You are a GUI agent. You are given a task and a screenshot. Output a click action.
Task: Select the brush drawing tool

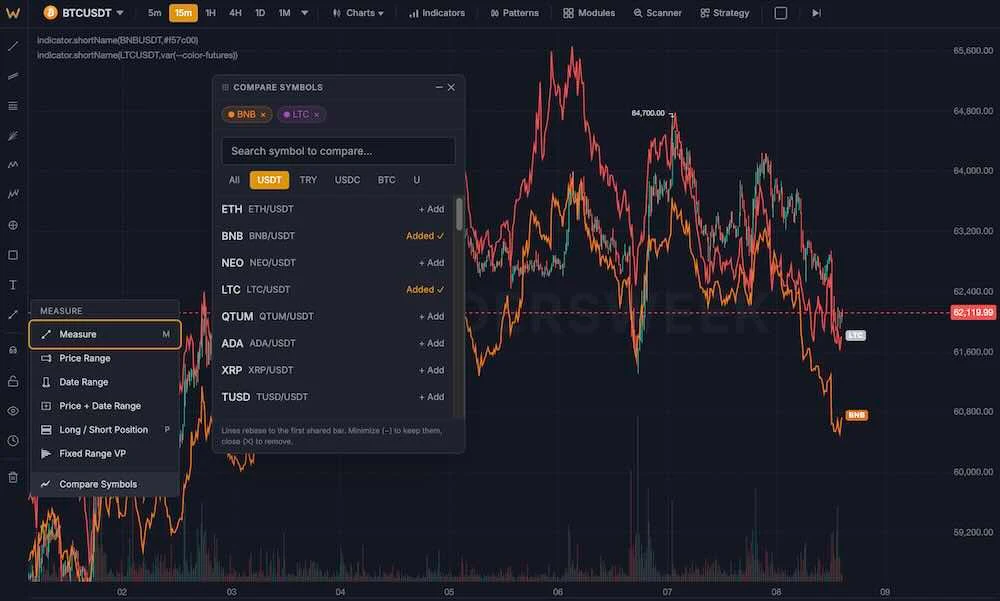click(13, 135)
